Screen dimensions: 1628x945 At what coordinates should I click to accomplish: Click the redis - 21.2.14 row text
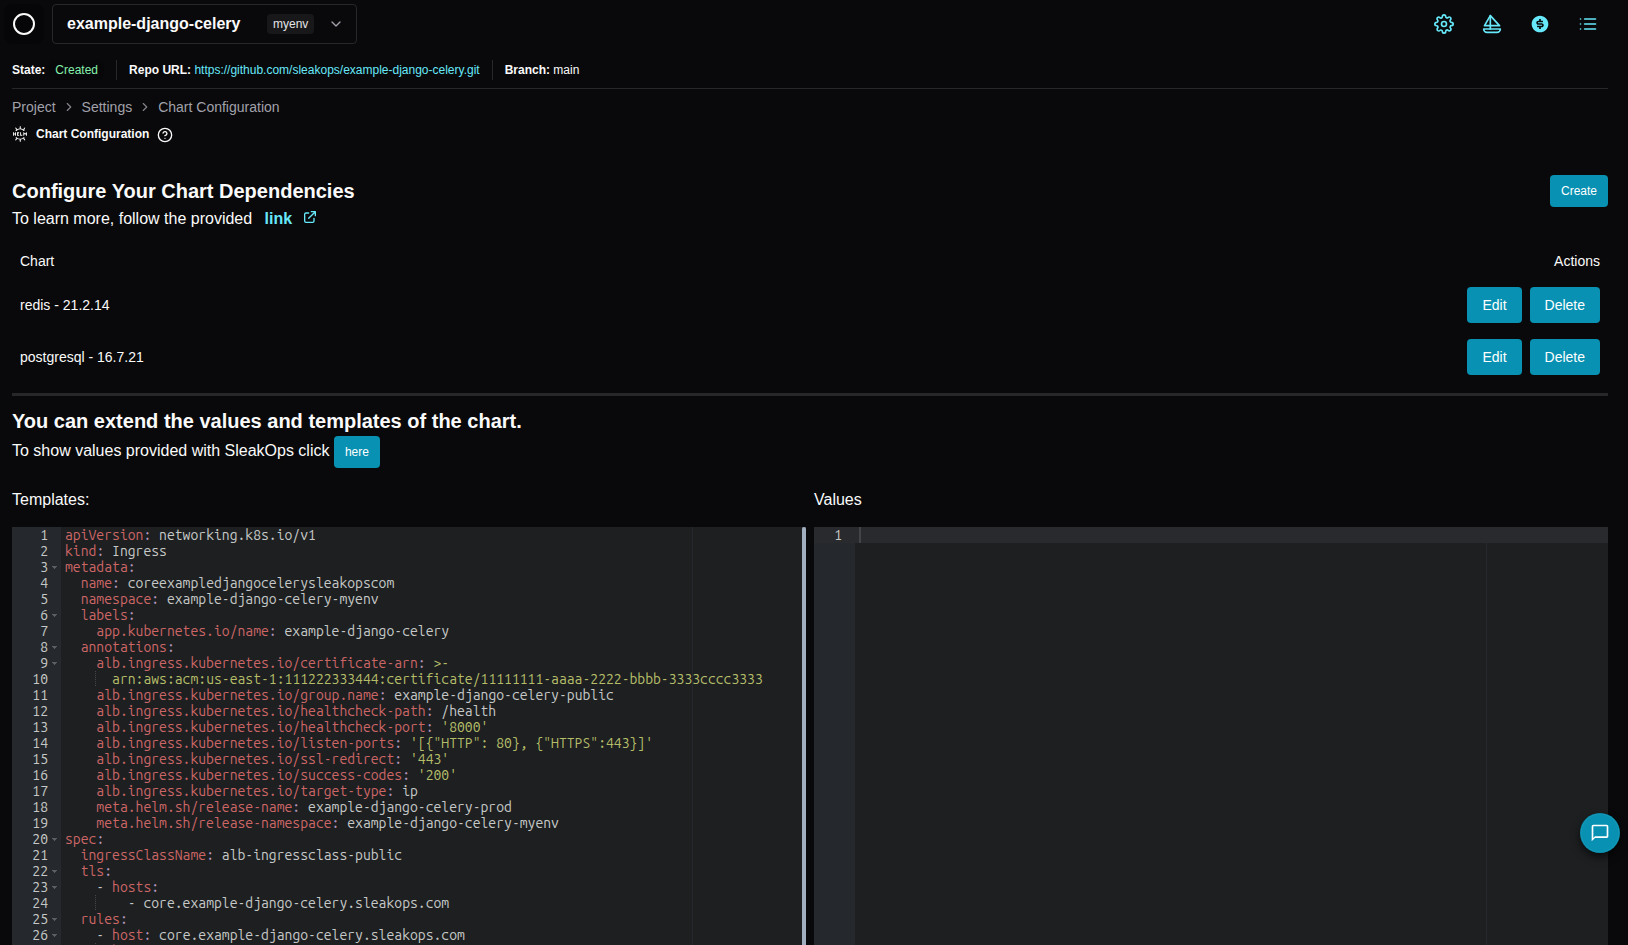[65, 305]
